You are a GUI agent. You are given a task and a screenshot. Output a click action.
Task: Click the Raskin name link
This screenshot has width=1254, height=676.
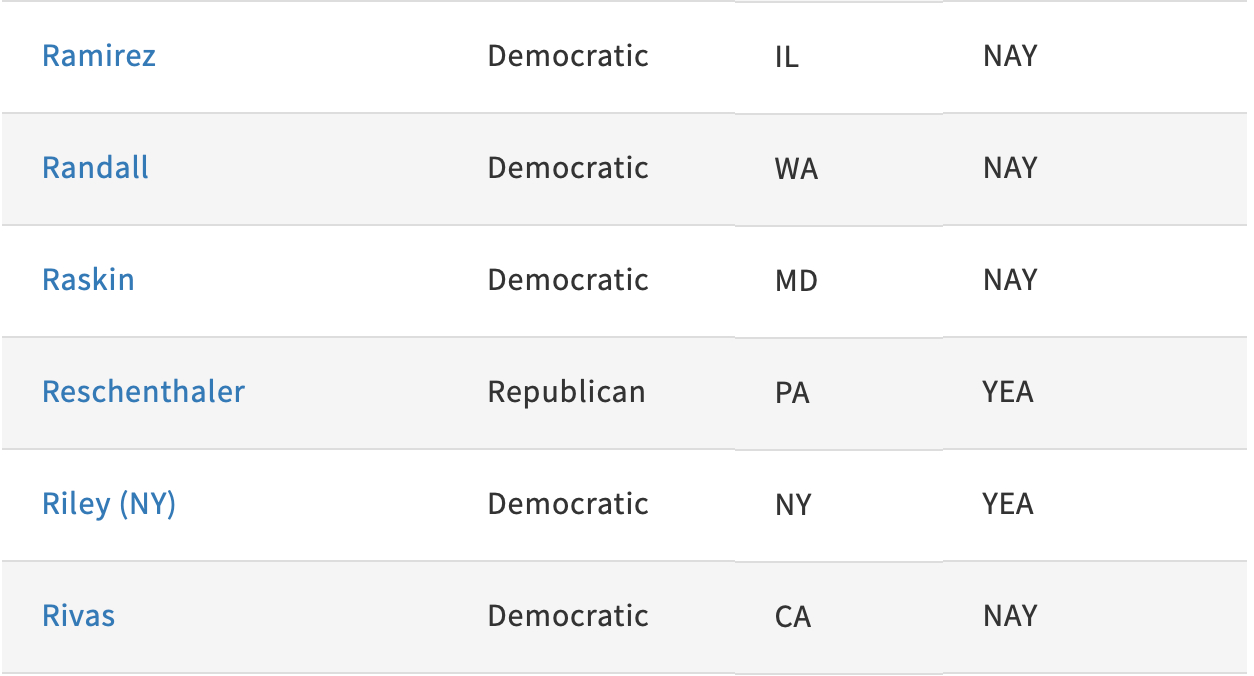(x=88, y=280)
